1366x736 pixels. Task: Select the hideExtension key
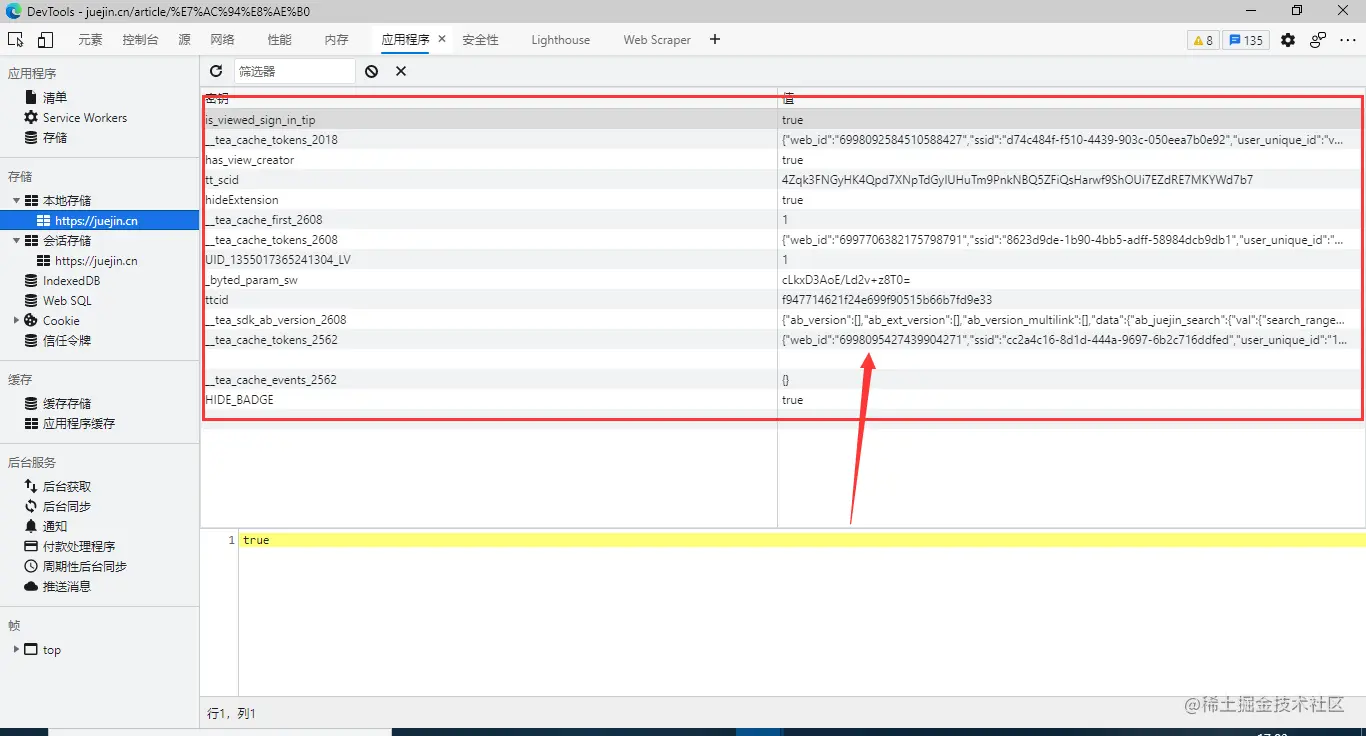click(242, 200)
